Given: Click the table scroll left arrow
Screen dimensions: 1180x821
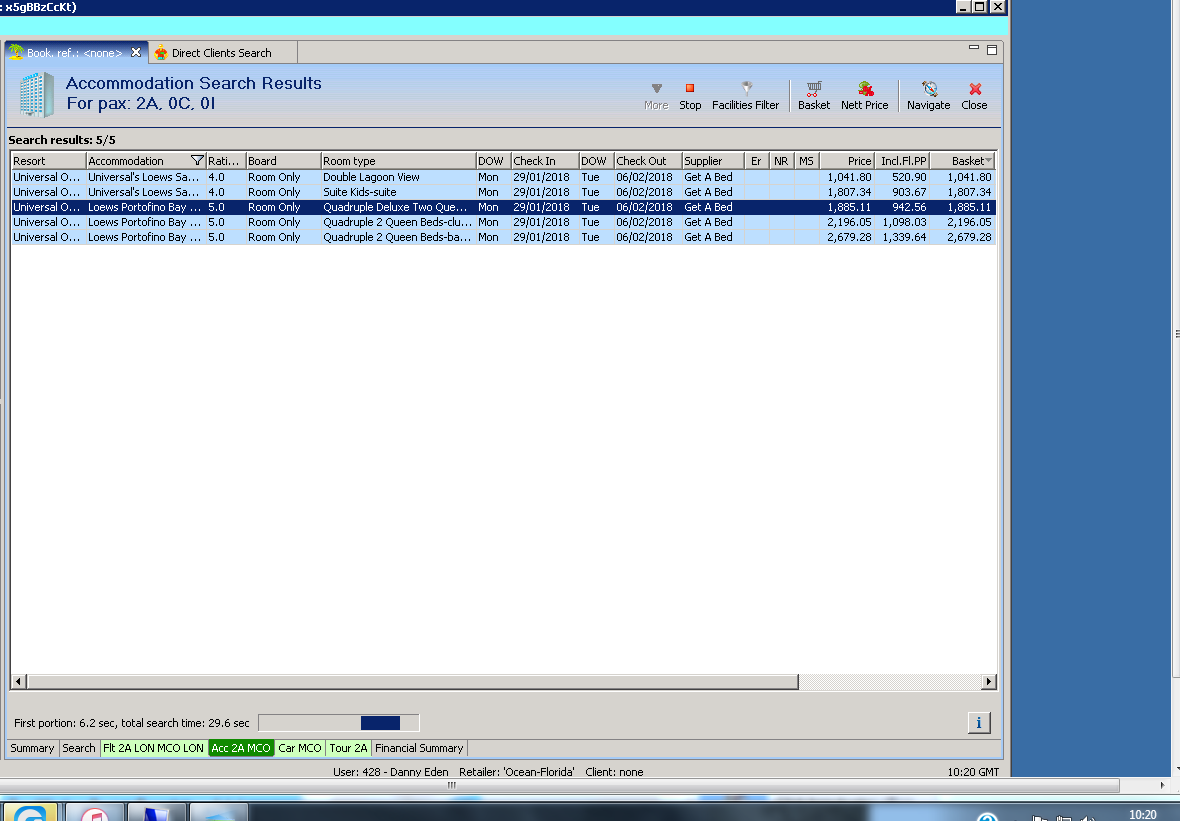Looking at the screenshot, I should (19, 682).
